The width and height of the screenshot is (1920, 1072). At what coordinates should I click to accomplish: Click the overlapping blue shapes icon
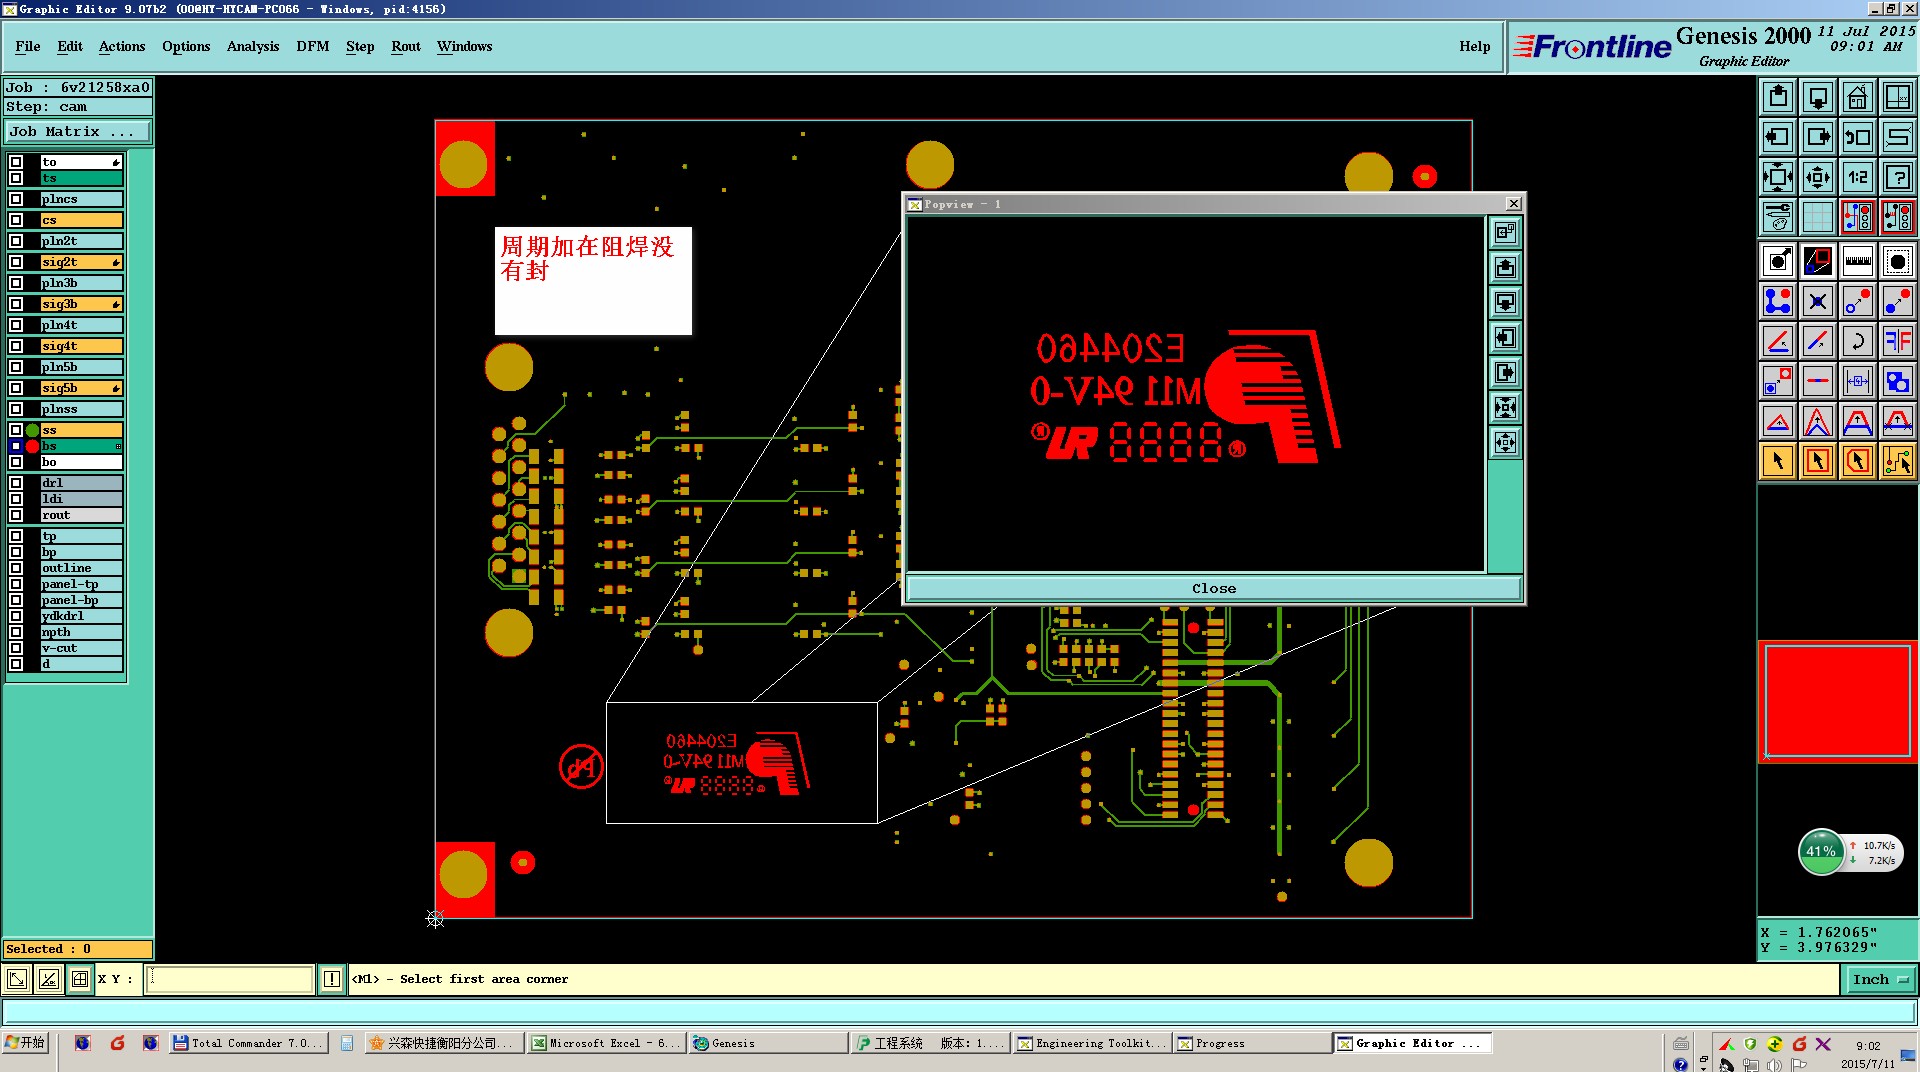point(1898,381)
